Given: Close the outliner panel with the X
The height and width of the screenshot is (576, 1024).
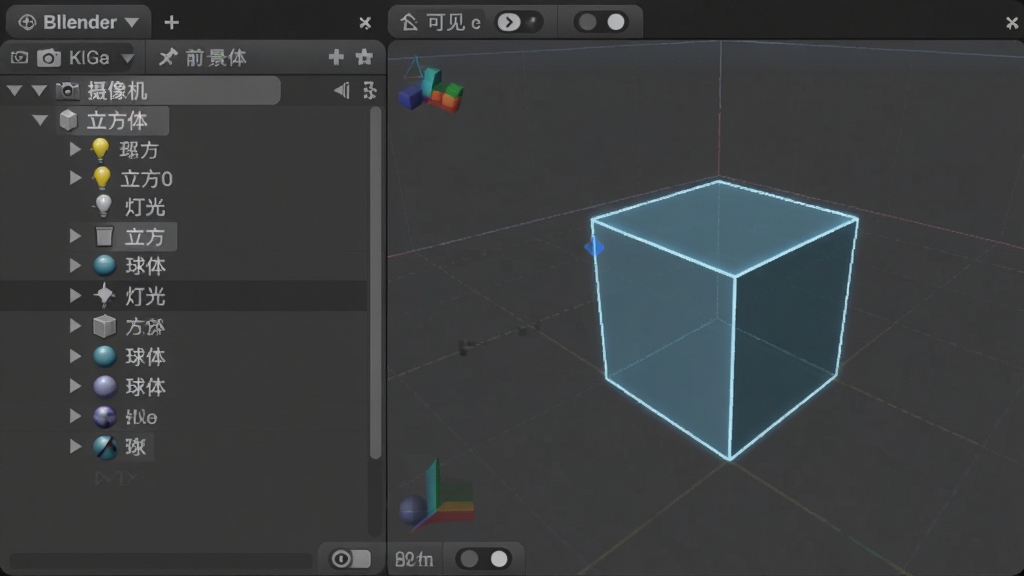Looking at the screenshot, I should (x=365, y=24).
